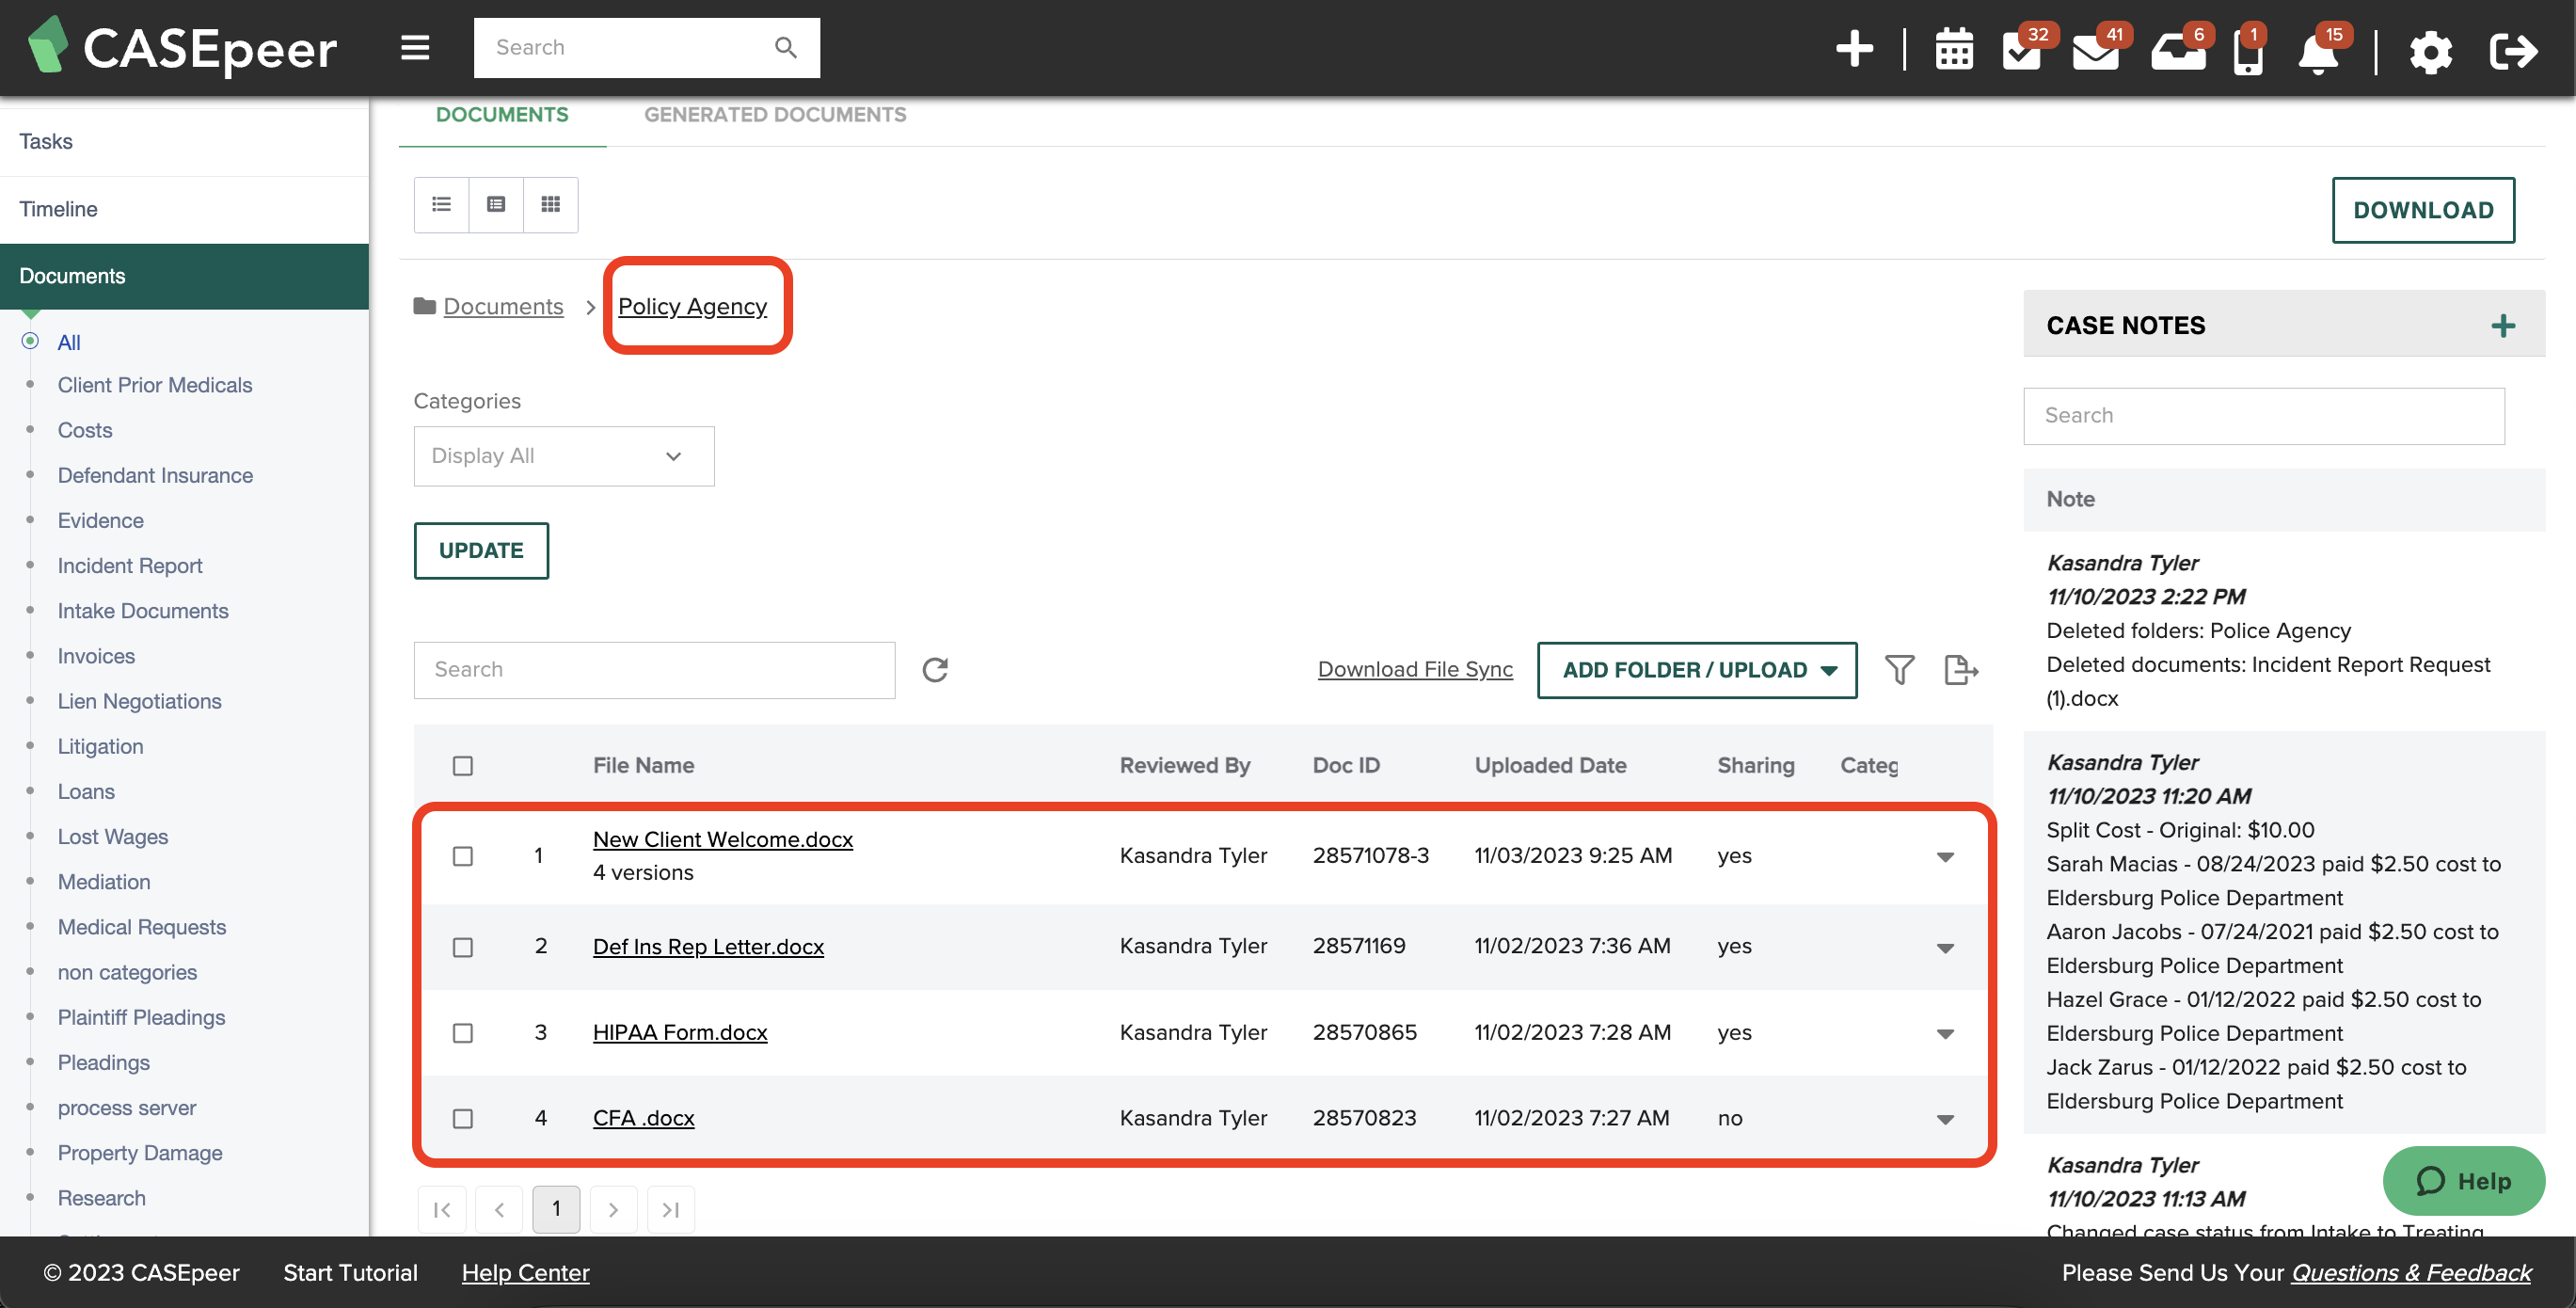Screen dimensions: 2576x1308
Task: Click the DOWNLOAD button
Action: click(2423, 210)
